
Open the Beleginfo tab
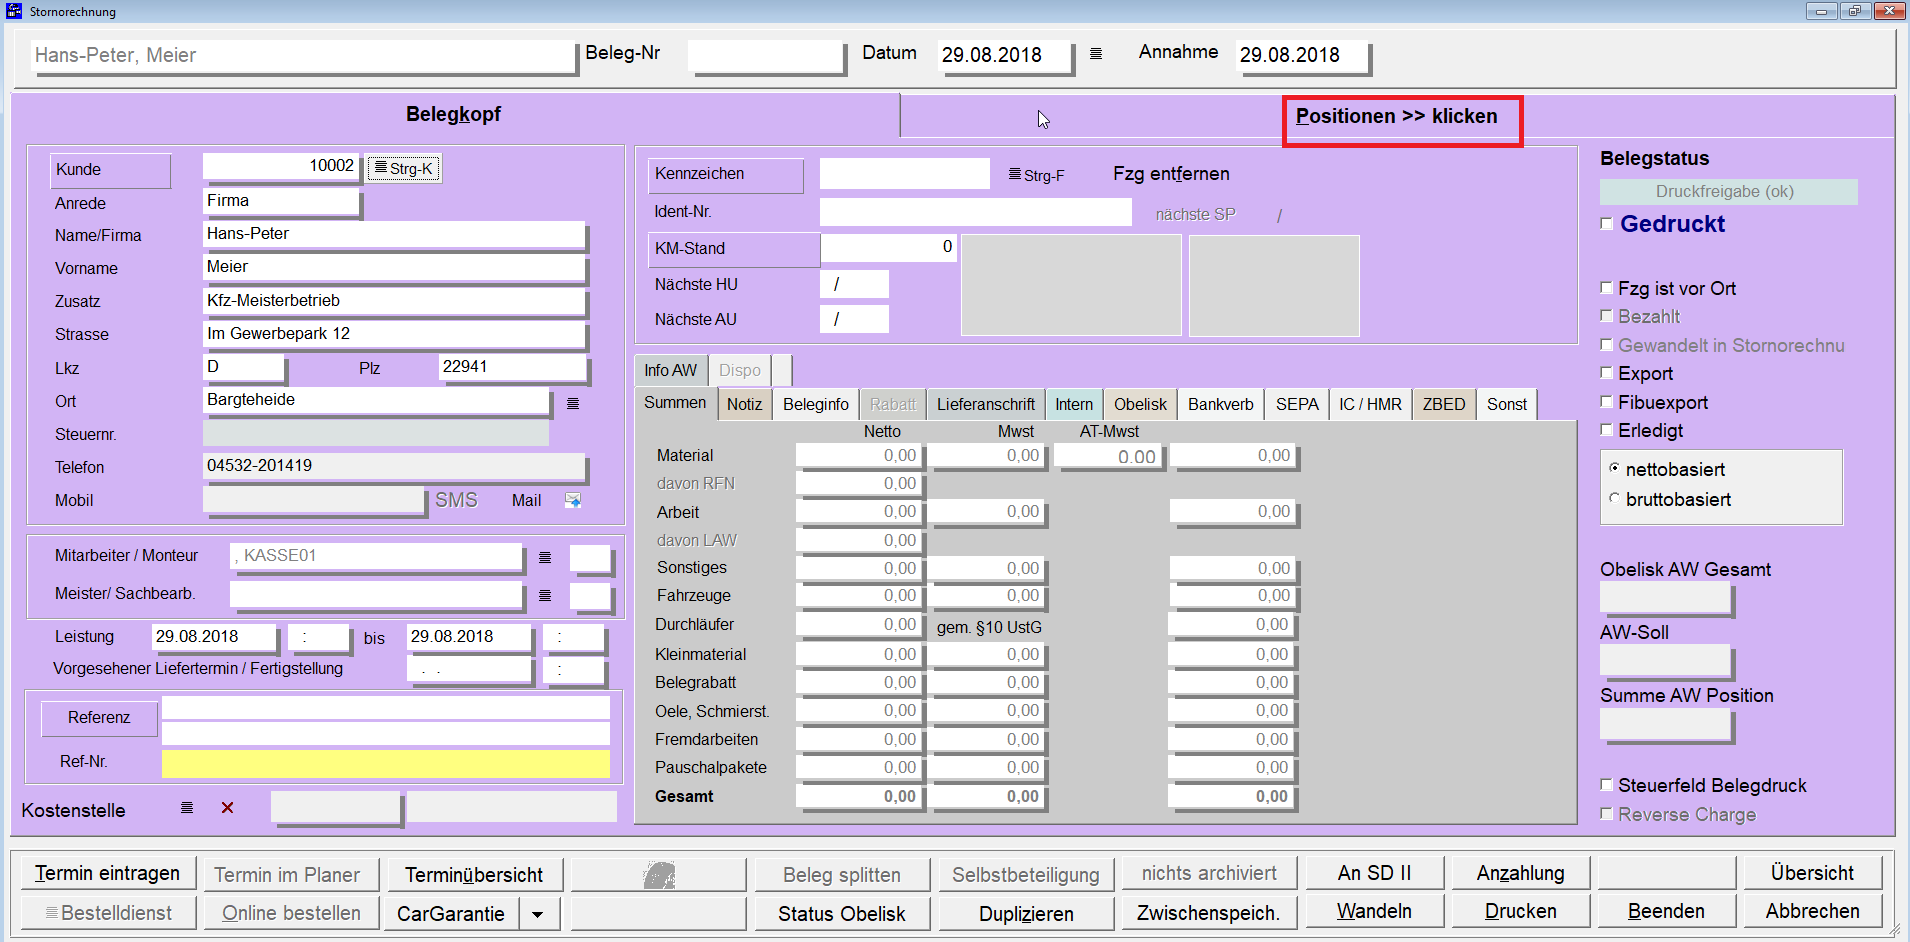point(815,404)
